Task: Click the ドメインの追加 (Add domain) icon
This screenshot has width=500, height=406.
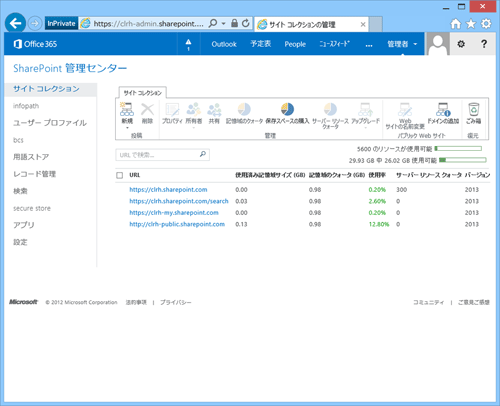Action: (x=443, y=109)
